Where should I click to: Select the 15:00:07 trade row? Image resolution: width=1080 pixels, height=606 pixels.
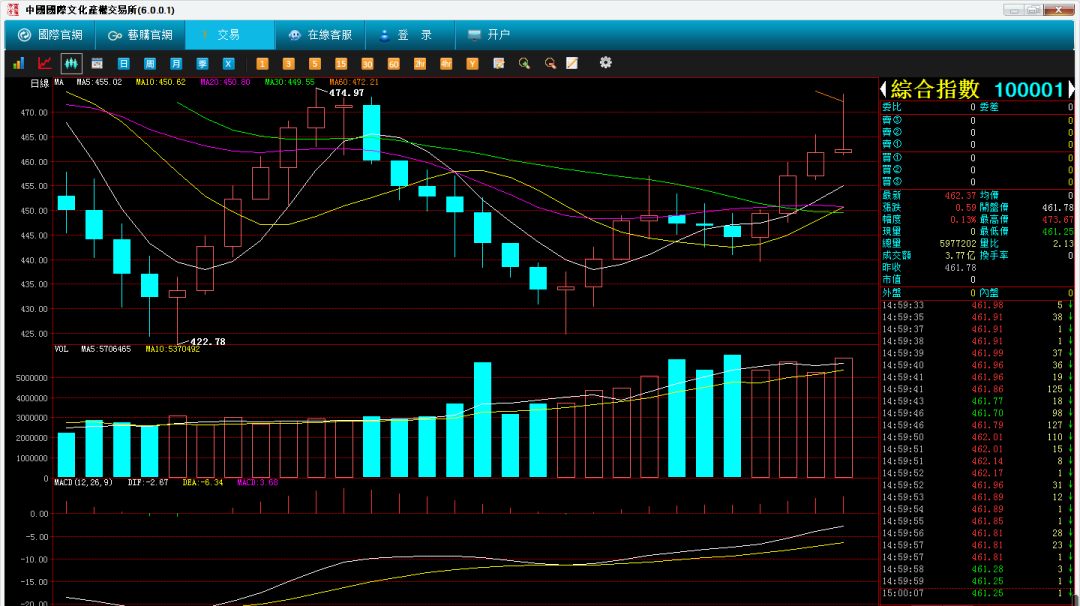click(x=977, y=593)
